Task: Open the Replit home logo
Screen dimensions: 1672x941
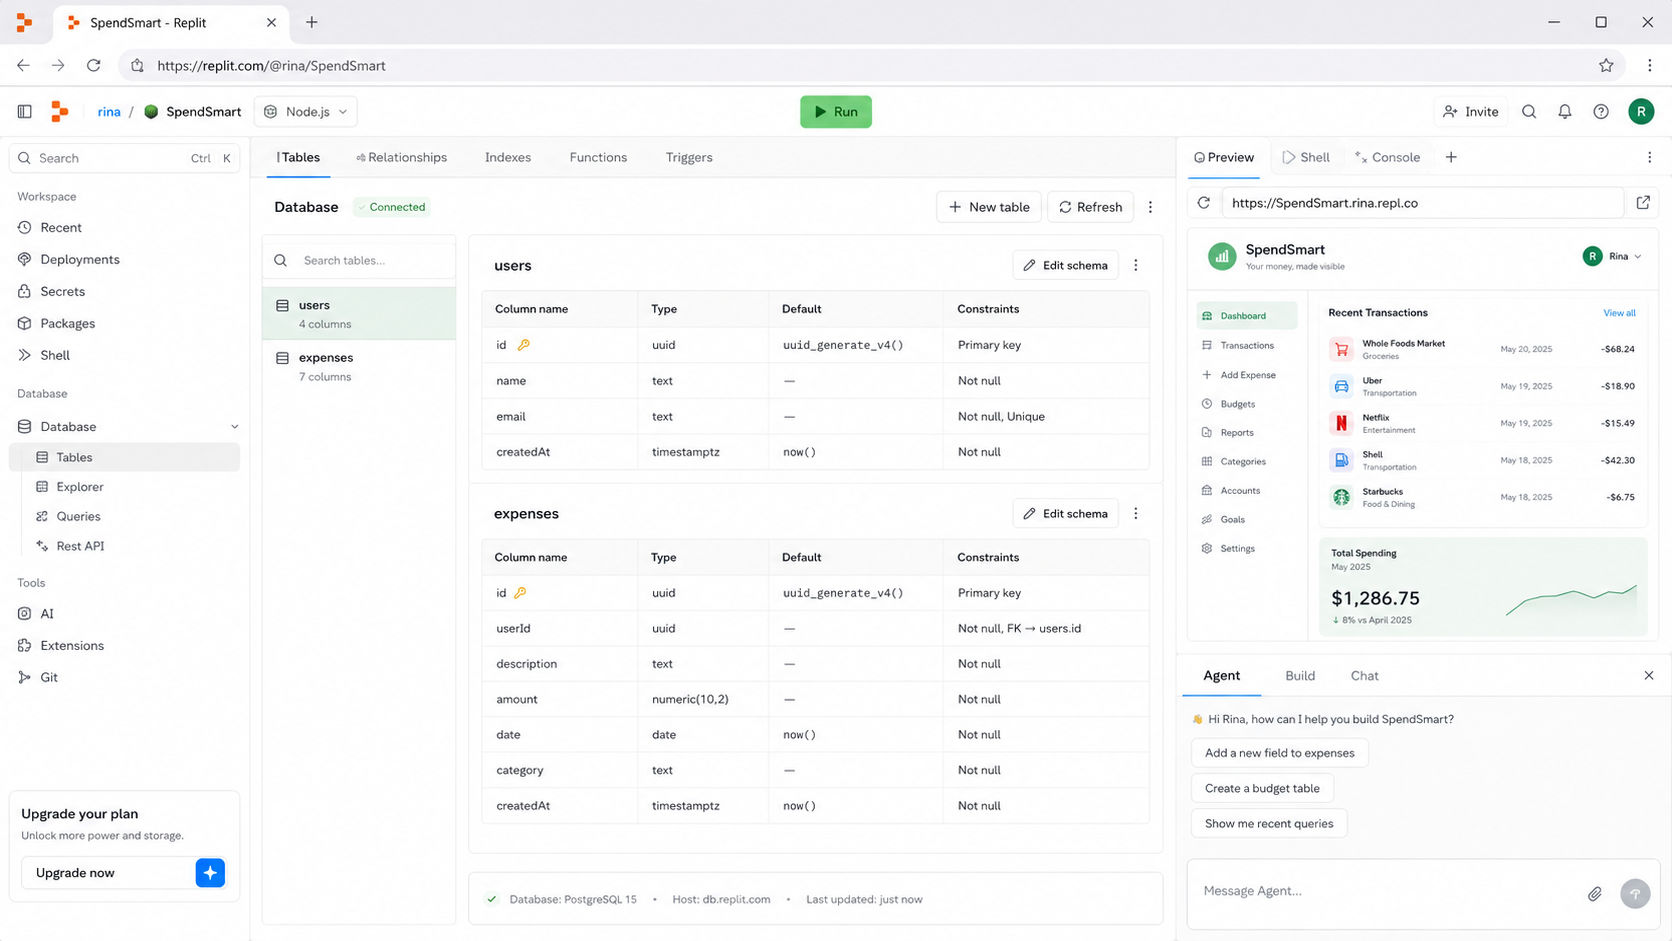Action: (x=60, y=112)
